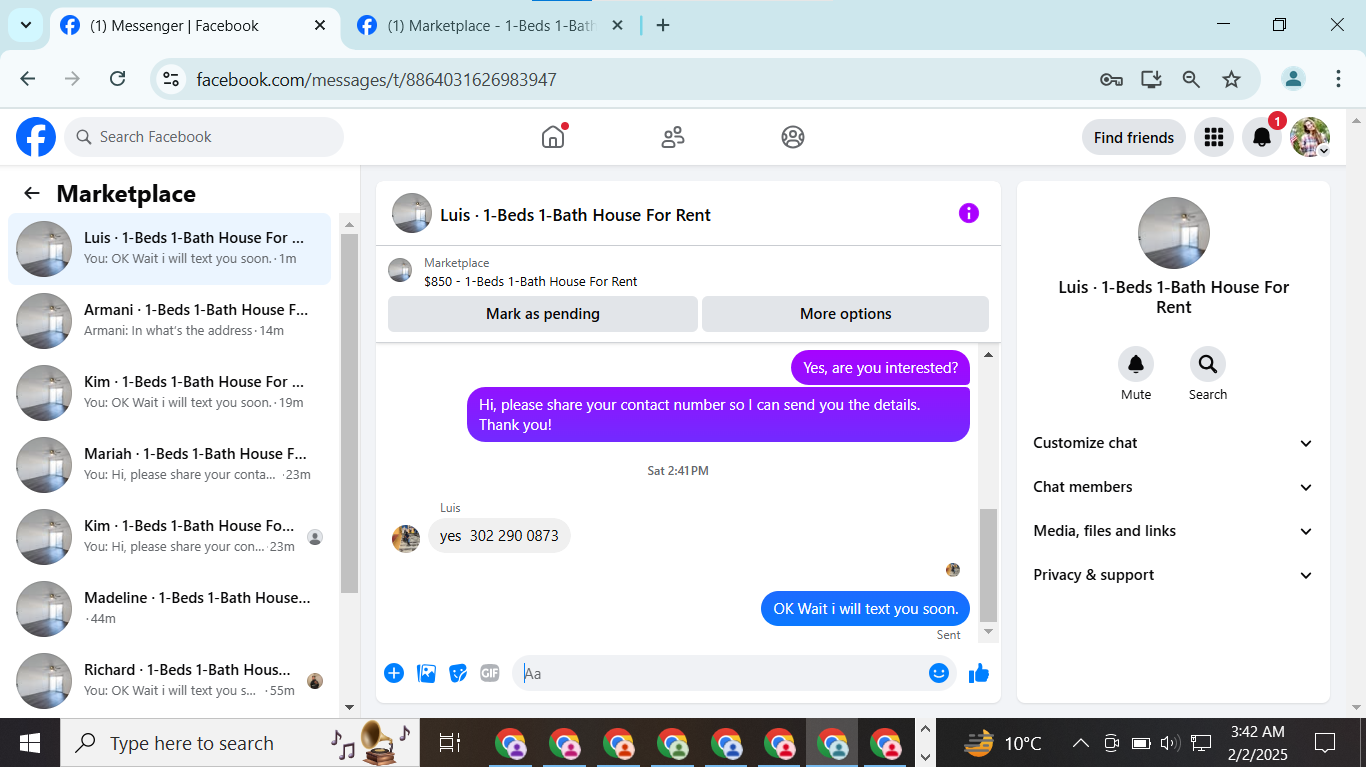Open Chrome profile avatar button
Screen dimensions: 1366x767
pos(1294,79)
